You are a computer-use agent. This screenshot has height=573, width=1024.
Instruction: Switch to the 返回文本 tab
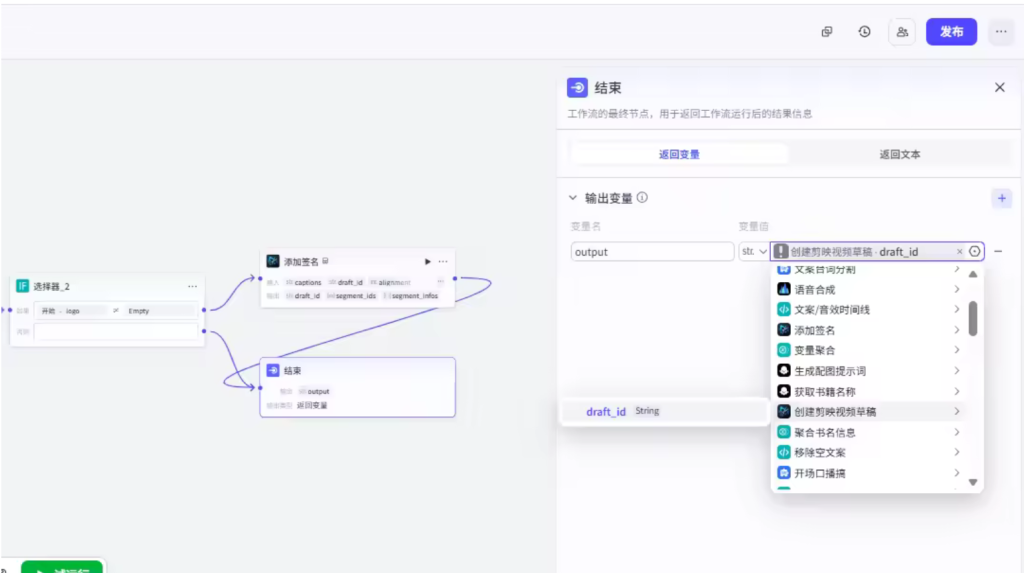[900, 154]
